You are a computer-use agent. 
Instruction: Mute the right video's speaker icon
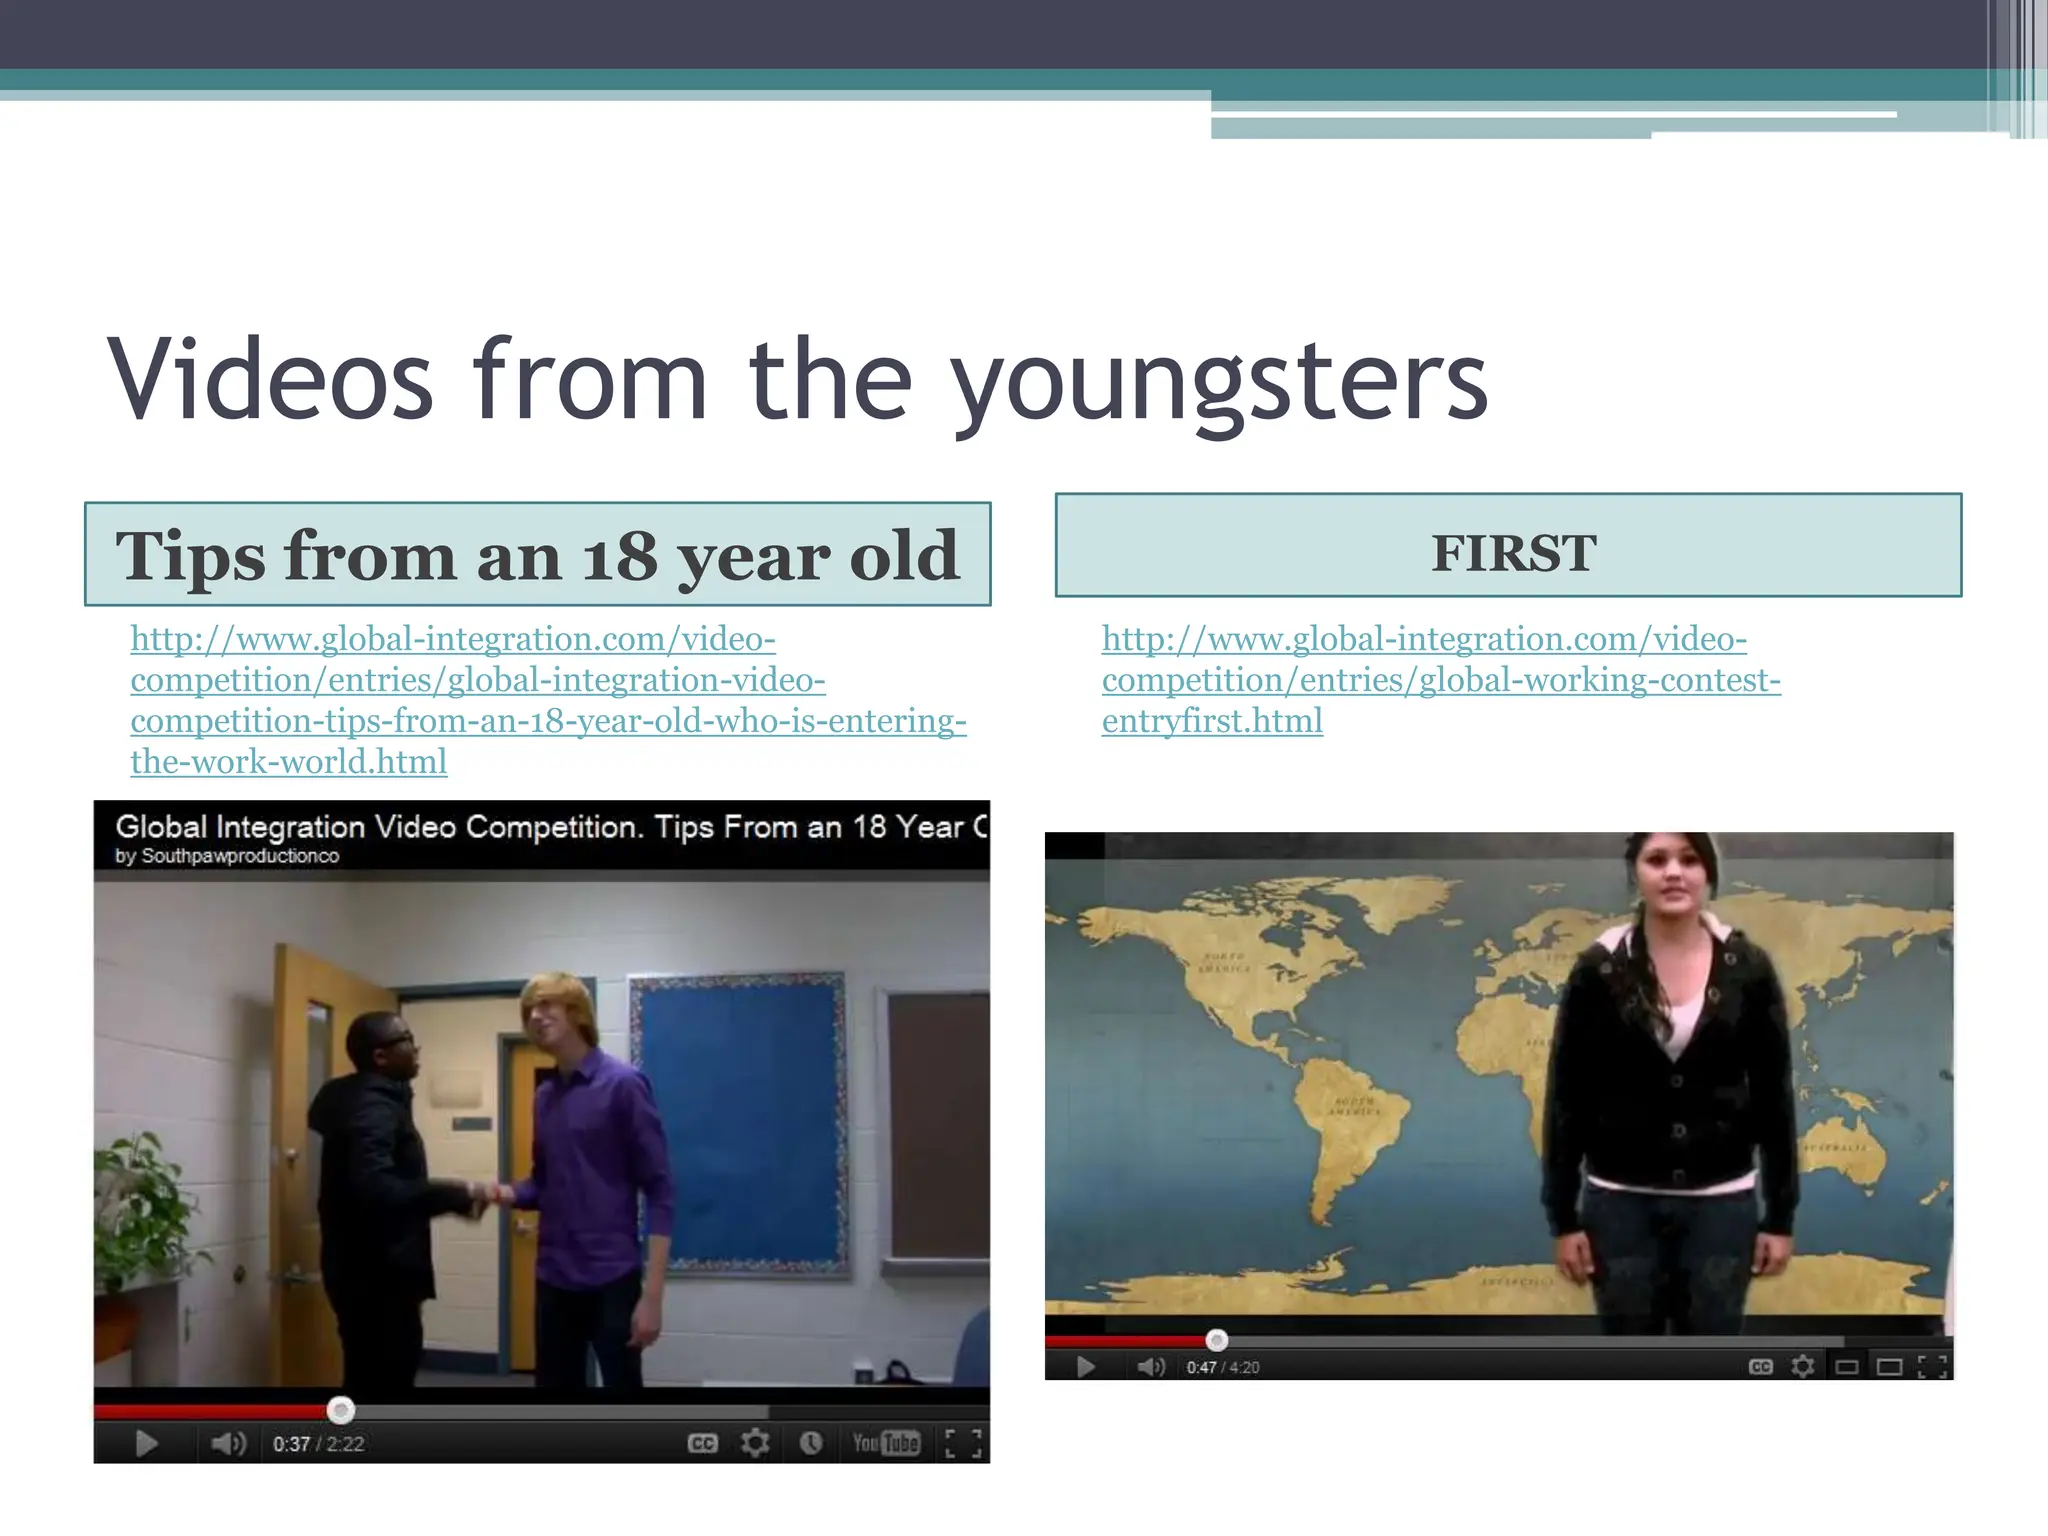pos(1151,1366)
